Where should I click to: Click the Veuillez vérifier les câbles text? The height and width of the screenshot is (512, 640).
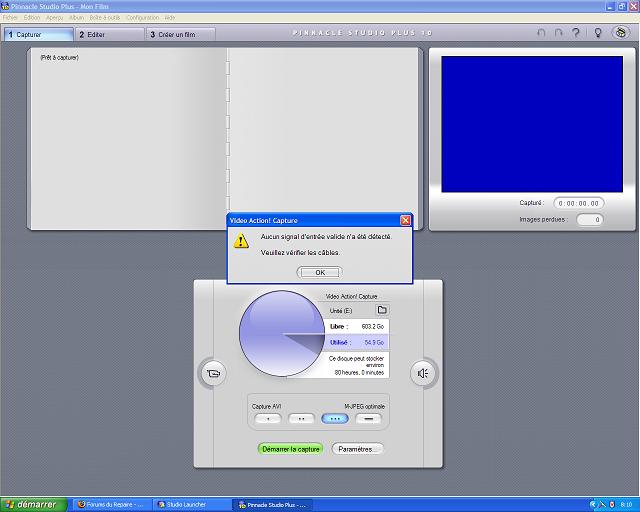(300, 252)
